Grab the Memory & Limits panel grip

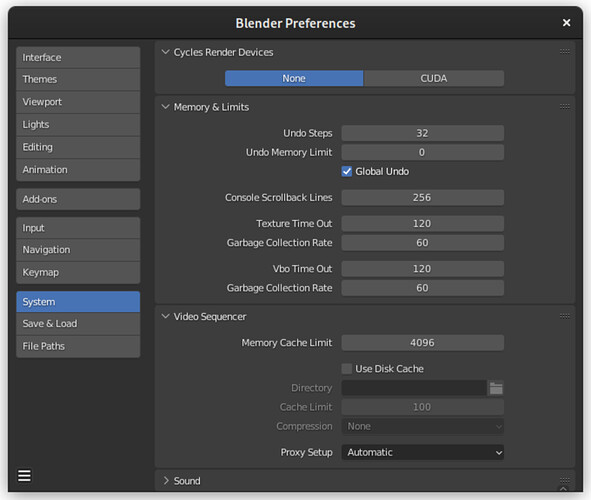click(564, 107)
